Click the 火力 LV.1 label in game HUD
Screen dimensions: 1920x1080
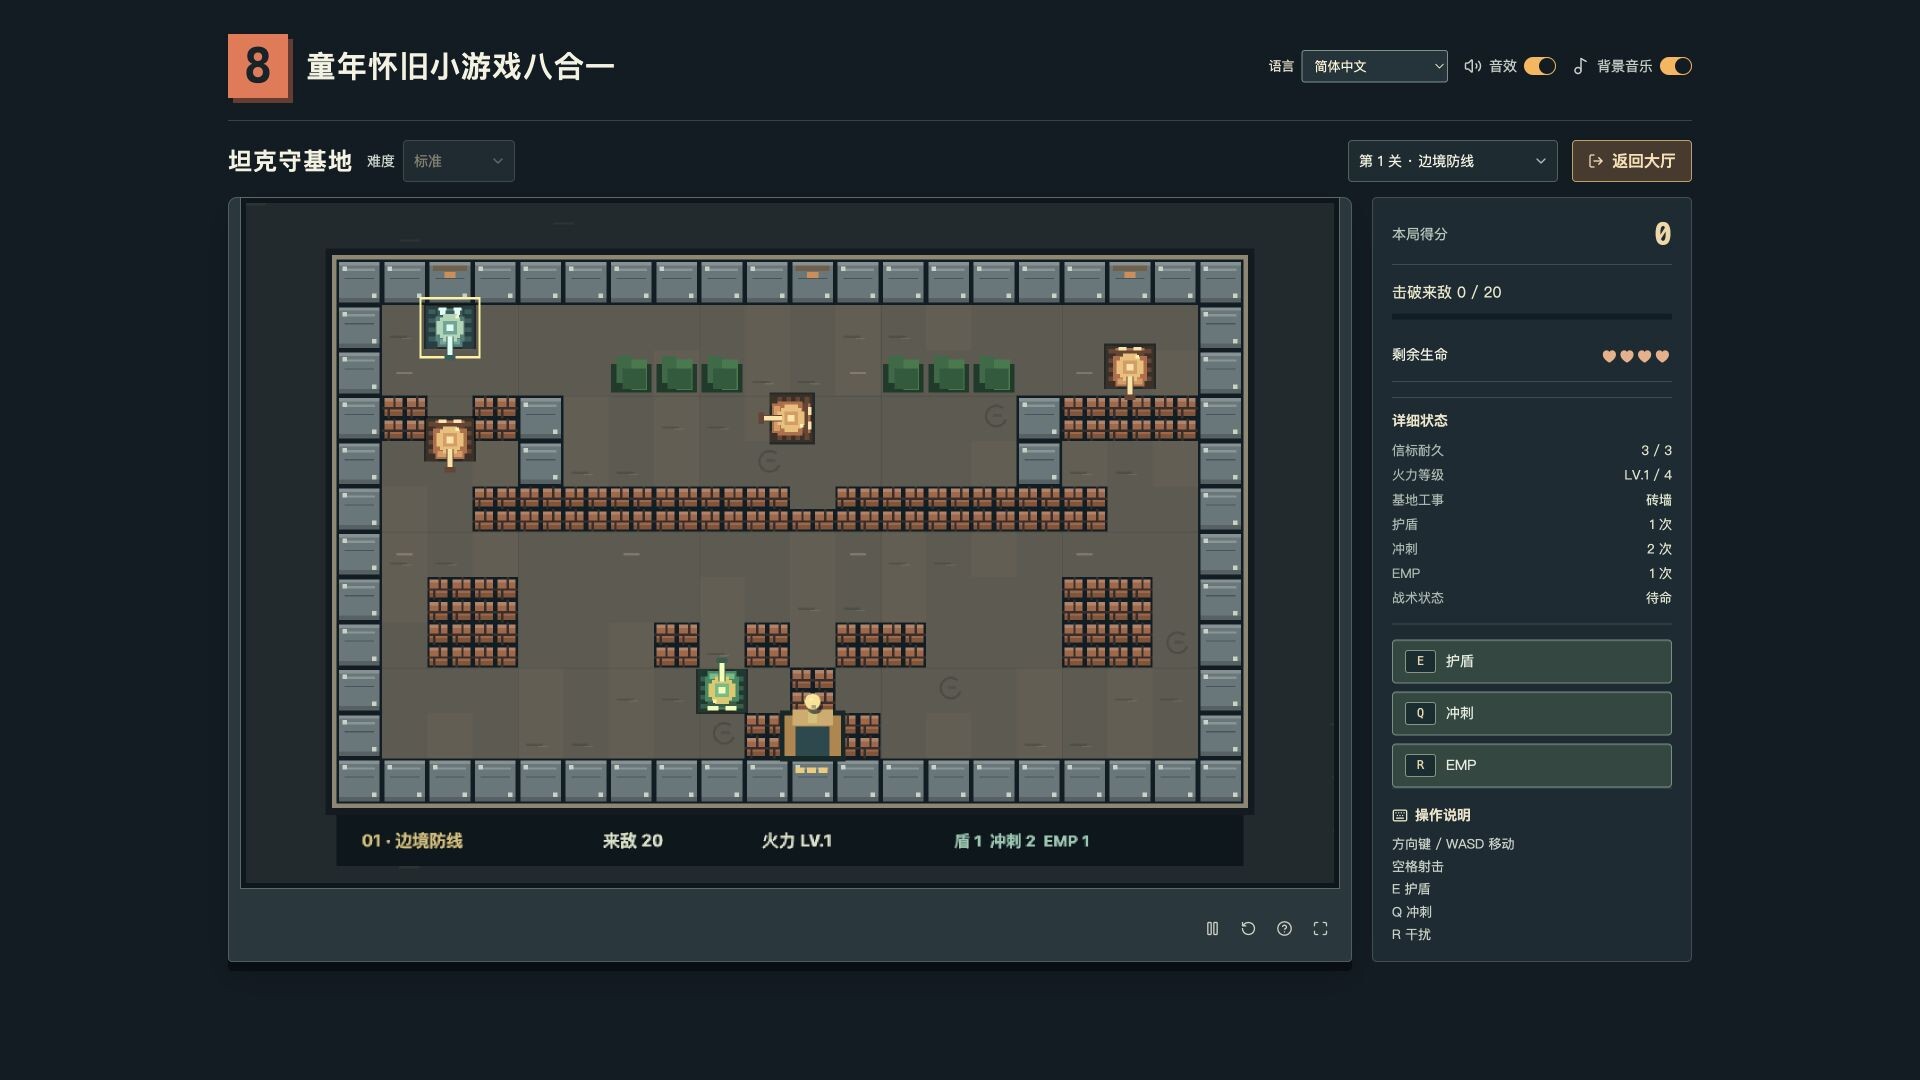pos(796,841)
